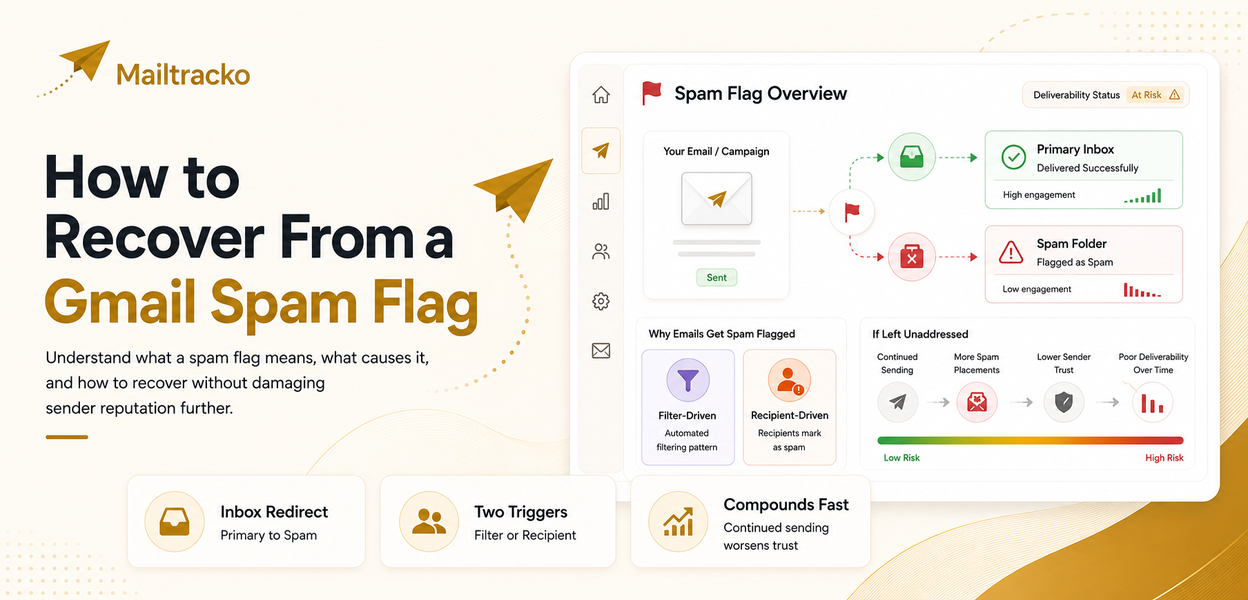The width and height of the screenshot is (1248, 600).
Task: Click the Deliverability Status badge
Action: coord(1105,95)
